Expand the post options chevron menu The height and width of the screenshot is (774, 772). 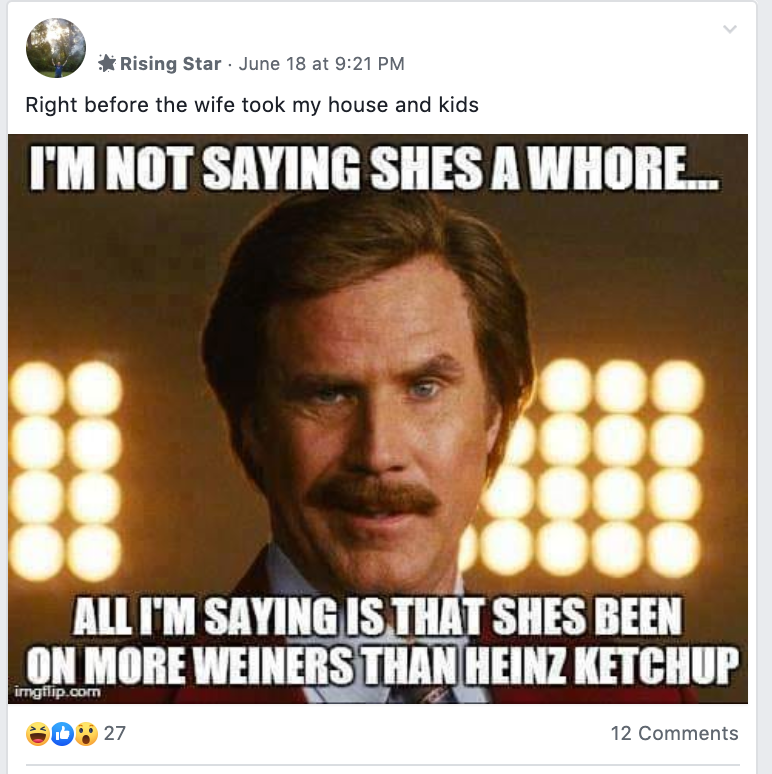point(730,29)
